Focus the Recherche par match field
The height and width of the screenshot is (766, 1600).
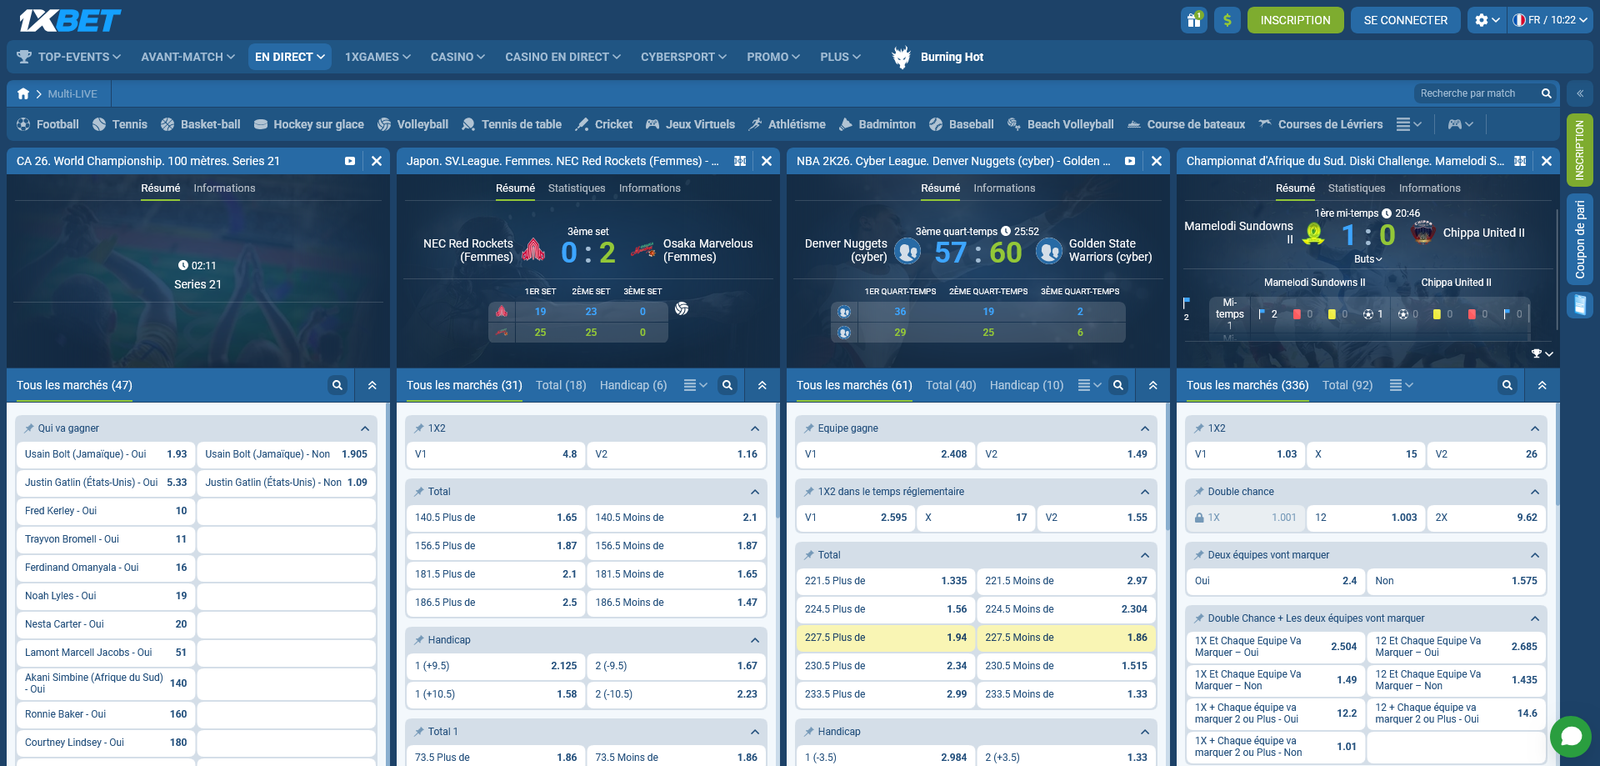(x=1476, y=94)
